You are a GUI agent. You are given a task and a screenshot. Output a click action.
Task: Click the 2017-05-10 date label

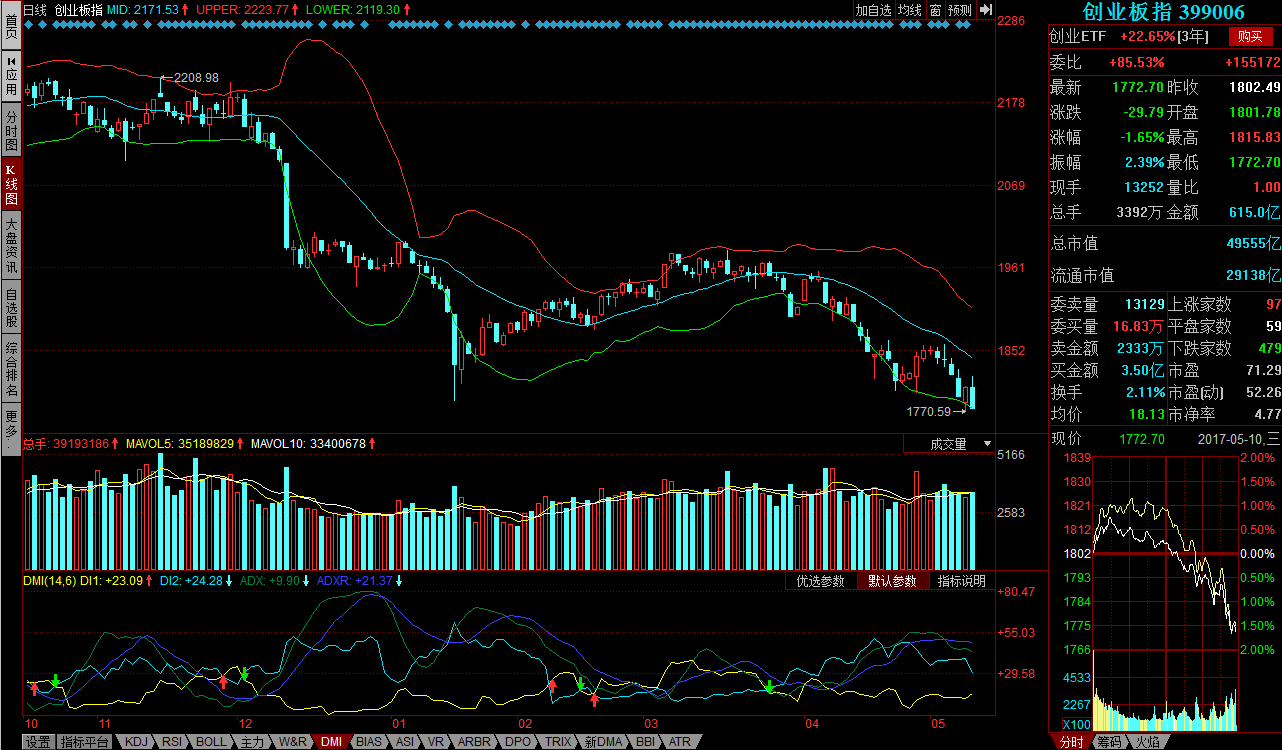pyautogui.click(x=1230, y=438)
